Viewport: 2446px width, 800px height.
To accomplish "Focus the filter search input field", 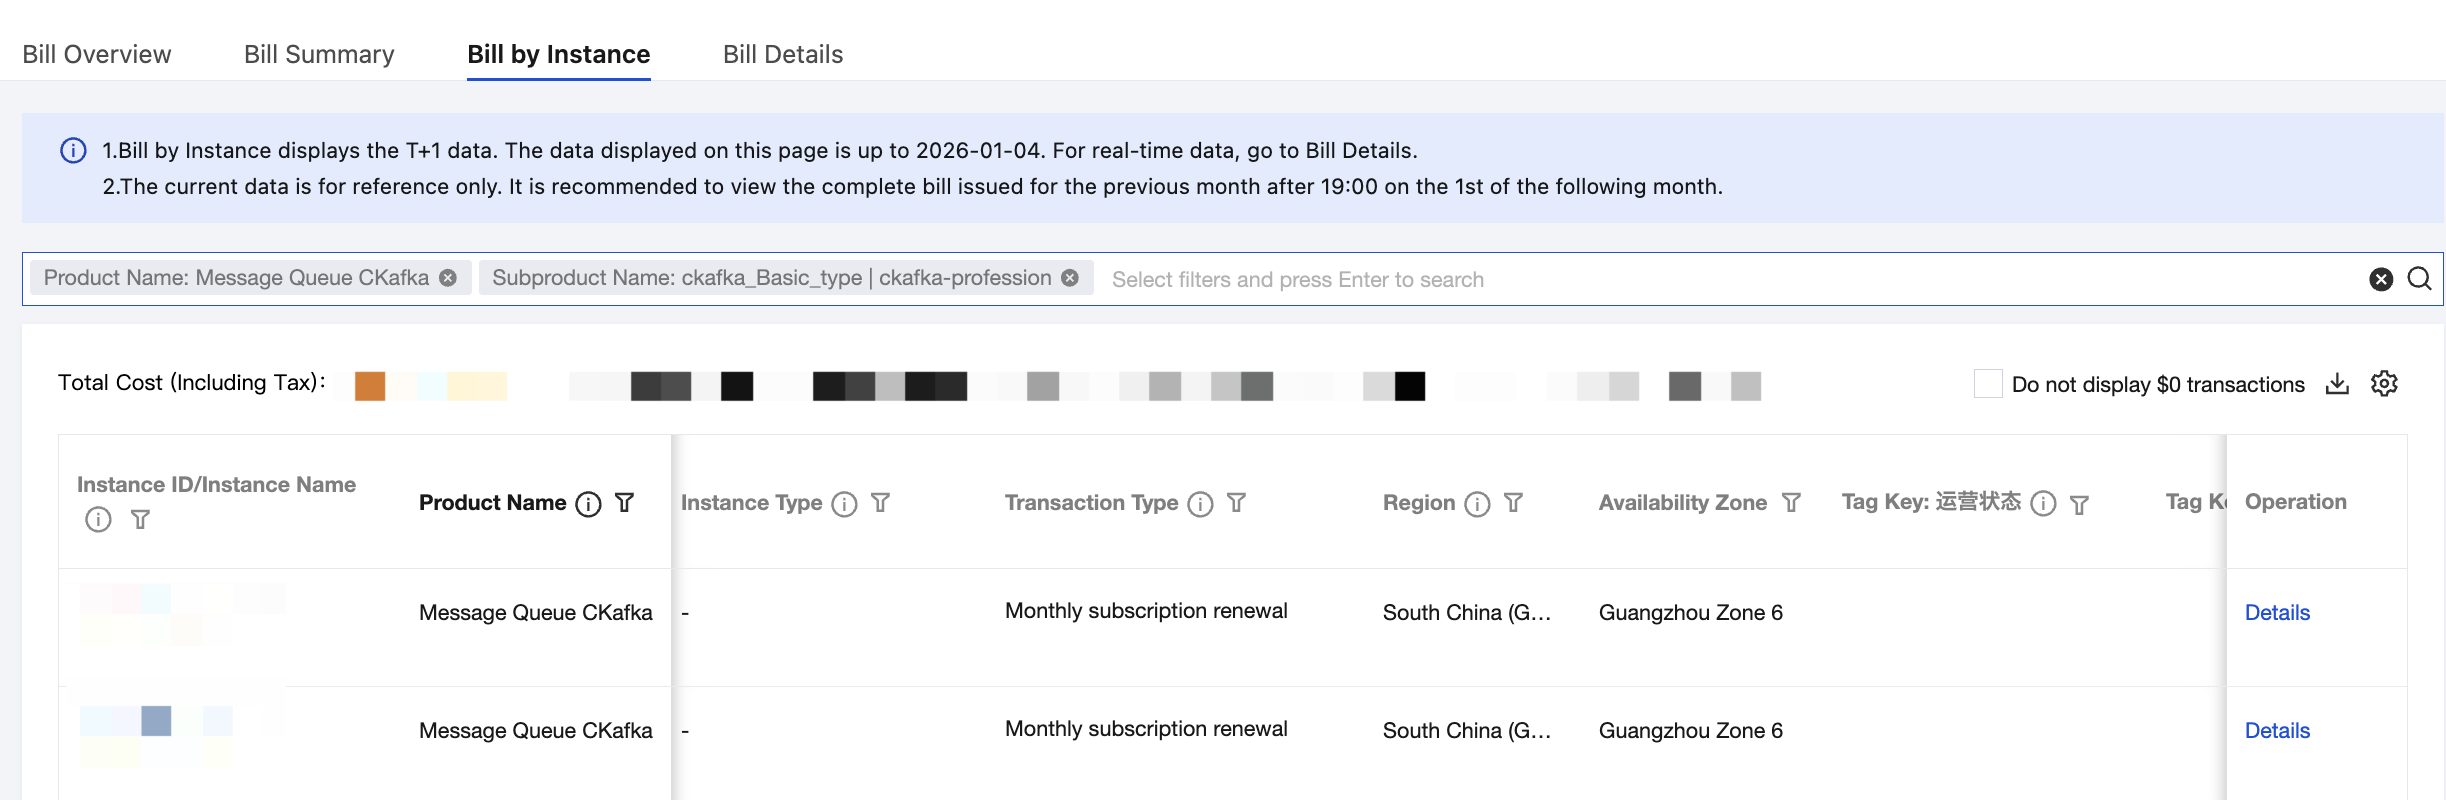I will 1700,280.
